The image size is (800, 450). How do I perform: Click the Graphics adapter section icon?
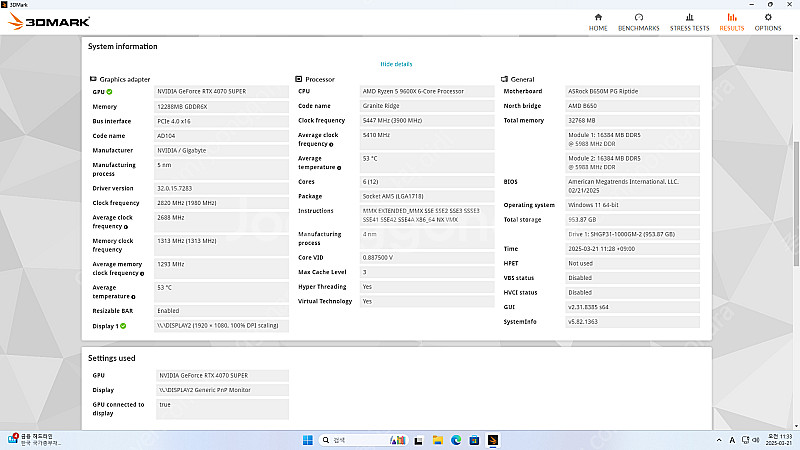93,79
